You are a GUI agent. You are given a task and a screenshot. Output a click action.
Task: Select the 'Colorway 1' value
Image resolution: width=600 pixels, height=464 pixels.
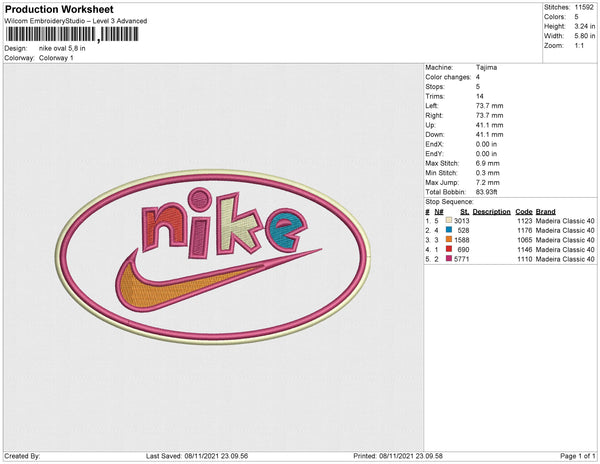pos(56,58)
